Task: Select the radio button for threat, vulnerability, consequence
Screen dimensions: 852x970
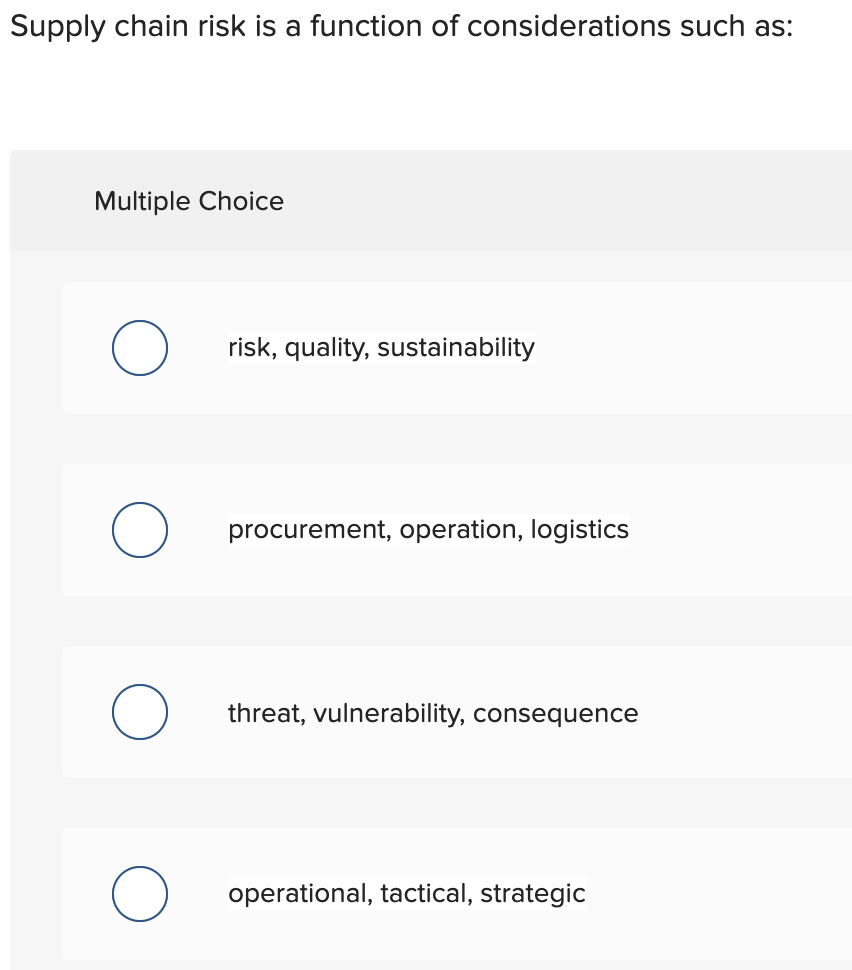Action: 139,711
